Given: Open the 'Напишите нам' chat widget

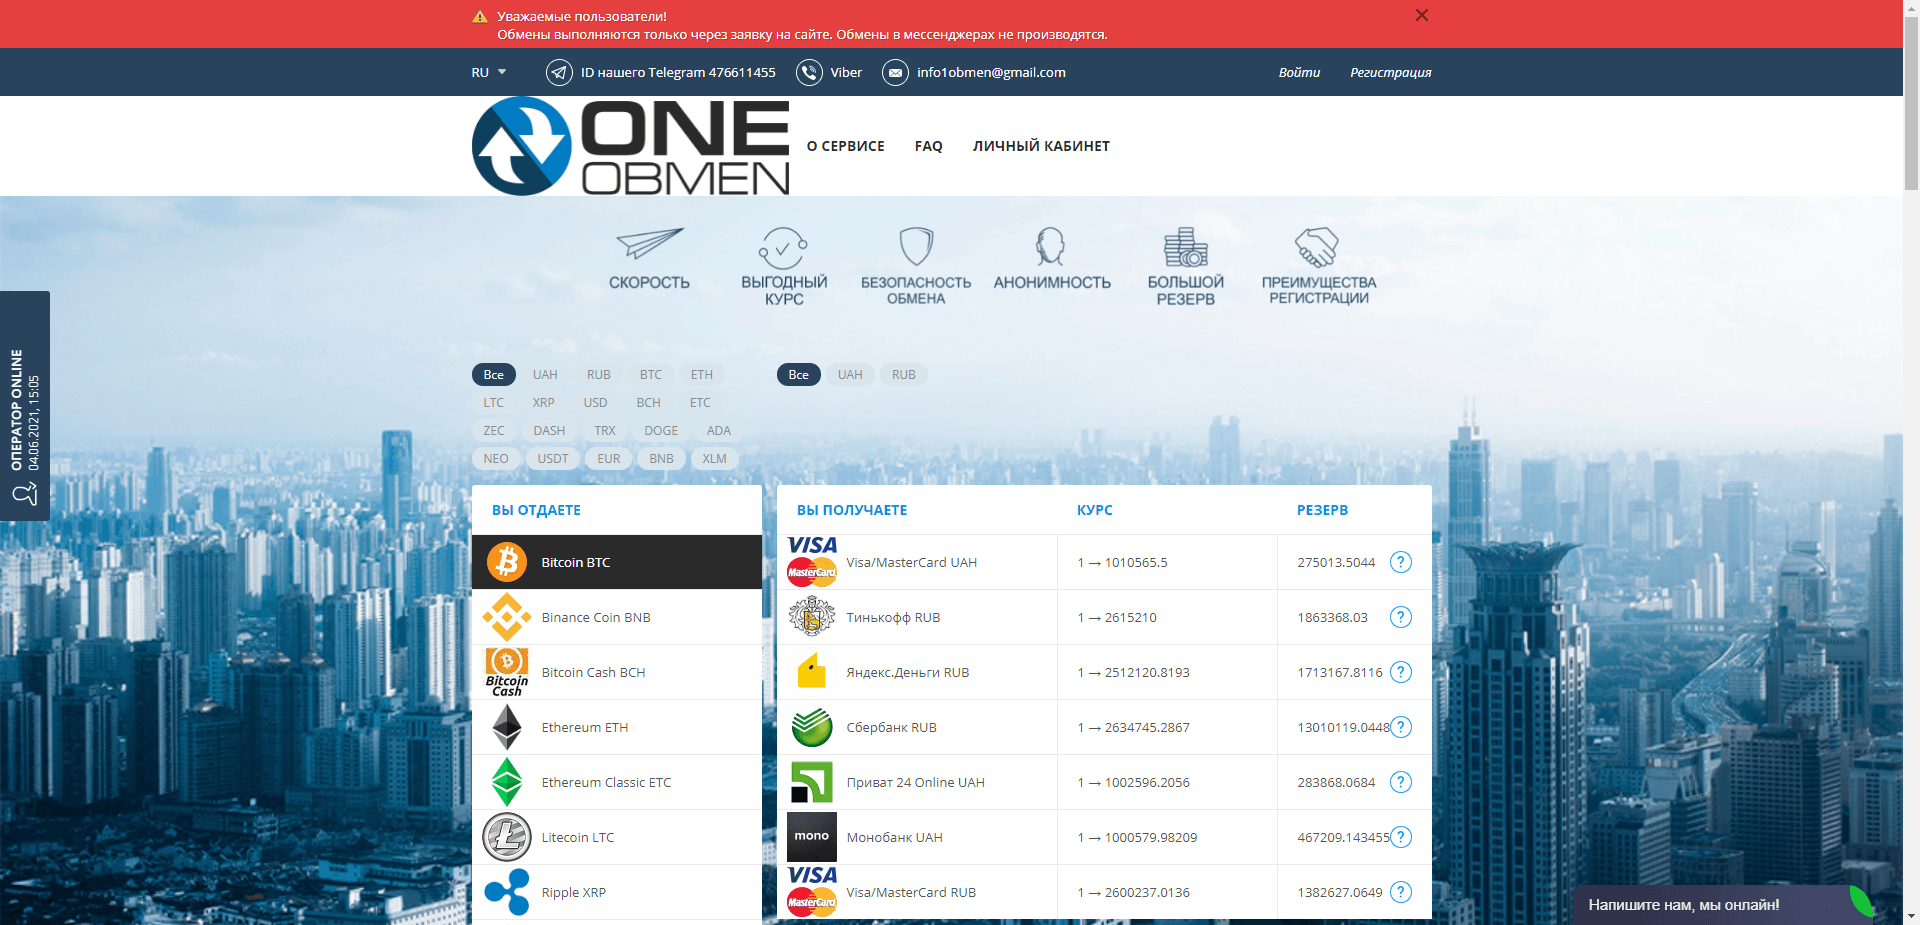Looking at the screenshot, I should (1683, 905).
